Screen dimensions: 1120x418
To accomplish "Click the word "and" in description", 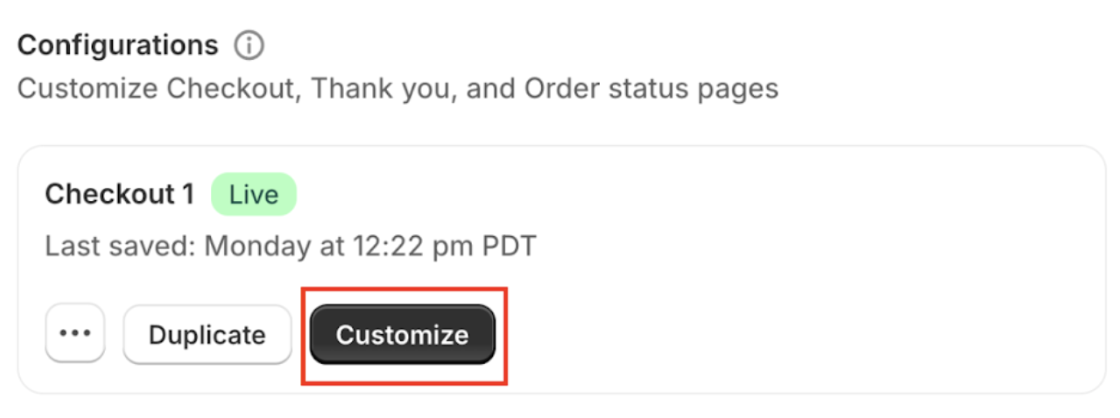I will [494, 89].
